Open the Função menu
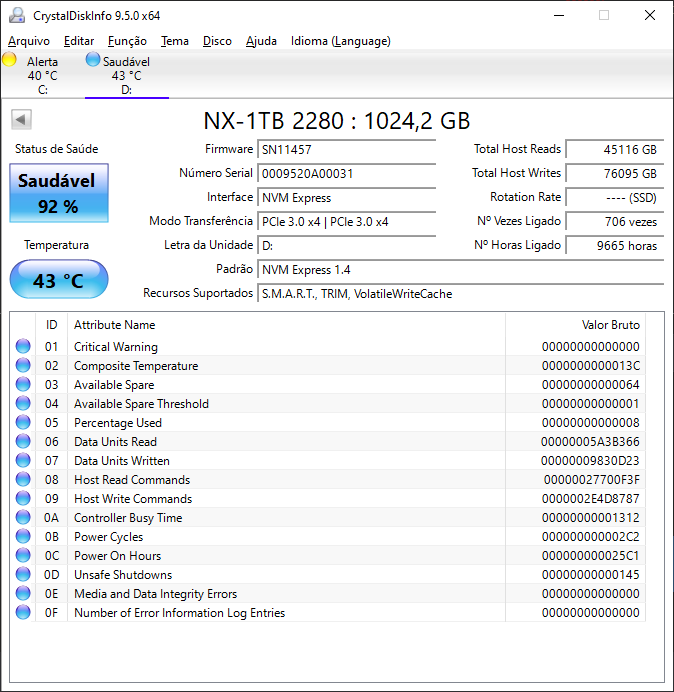This screenshot has width=674, height=692. click(x=127, y=41)
